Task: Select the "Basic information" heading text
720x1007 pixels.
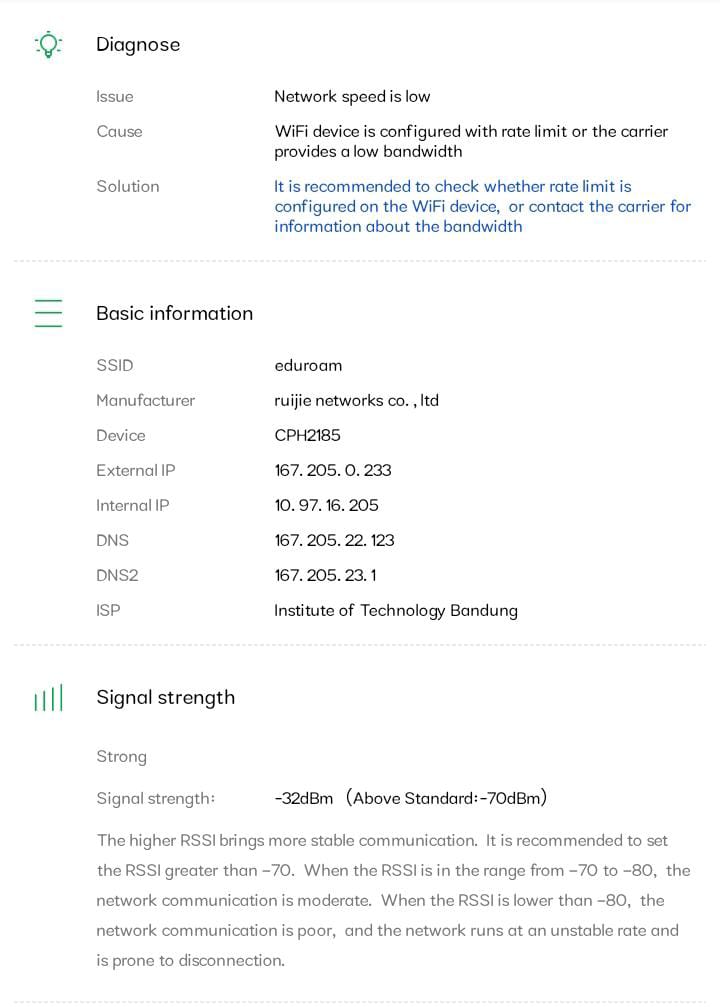Action: pyautogui.click(x=174, y=313)
